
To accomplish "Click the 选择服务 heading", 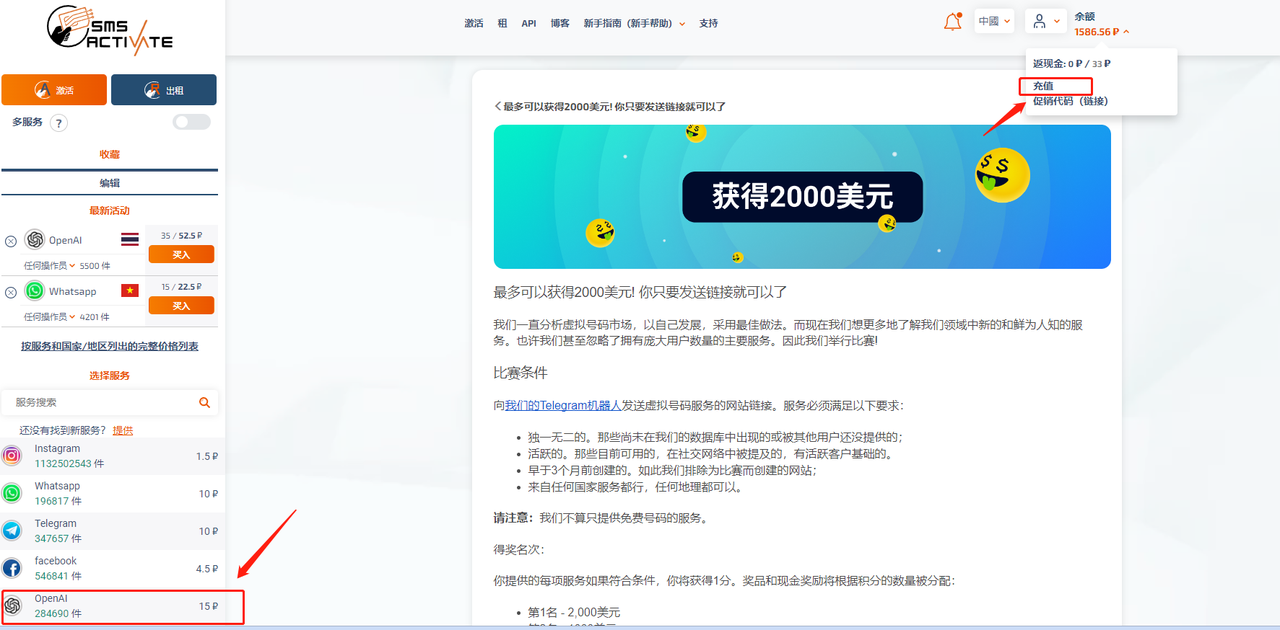I will point(109,376).
